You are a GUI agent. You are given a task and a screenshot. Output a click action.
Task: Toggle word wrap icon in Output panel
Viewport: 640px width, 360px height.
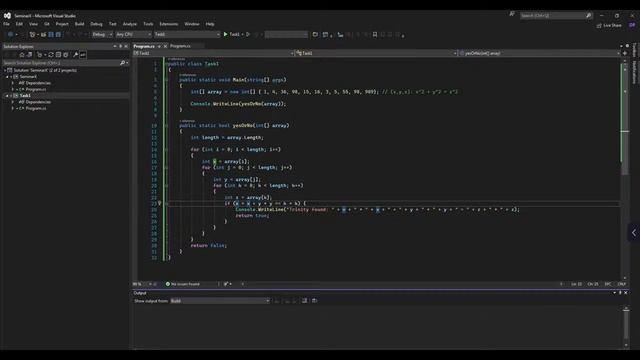(x=314, y=301)
